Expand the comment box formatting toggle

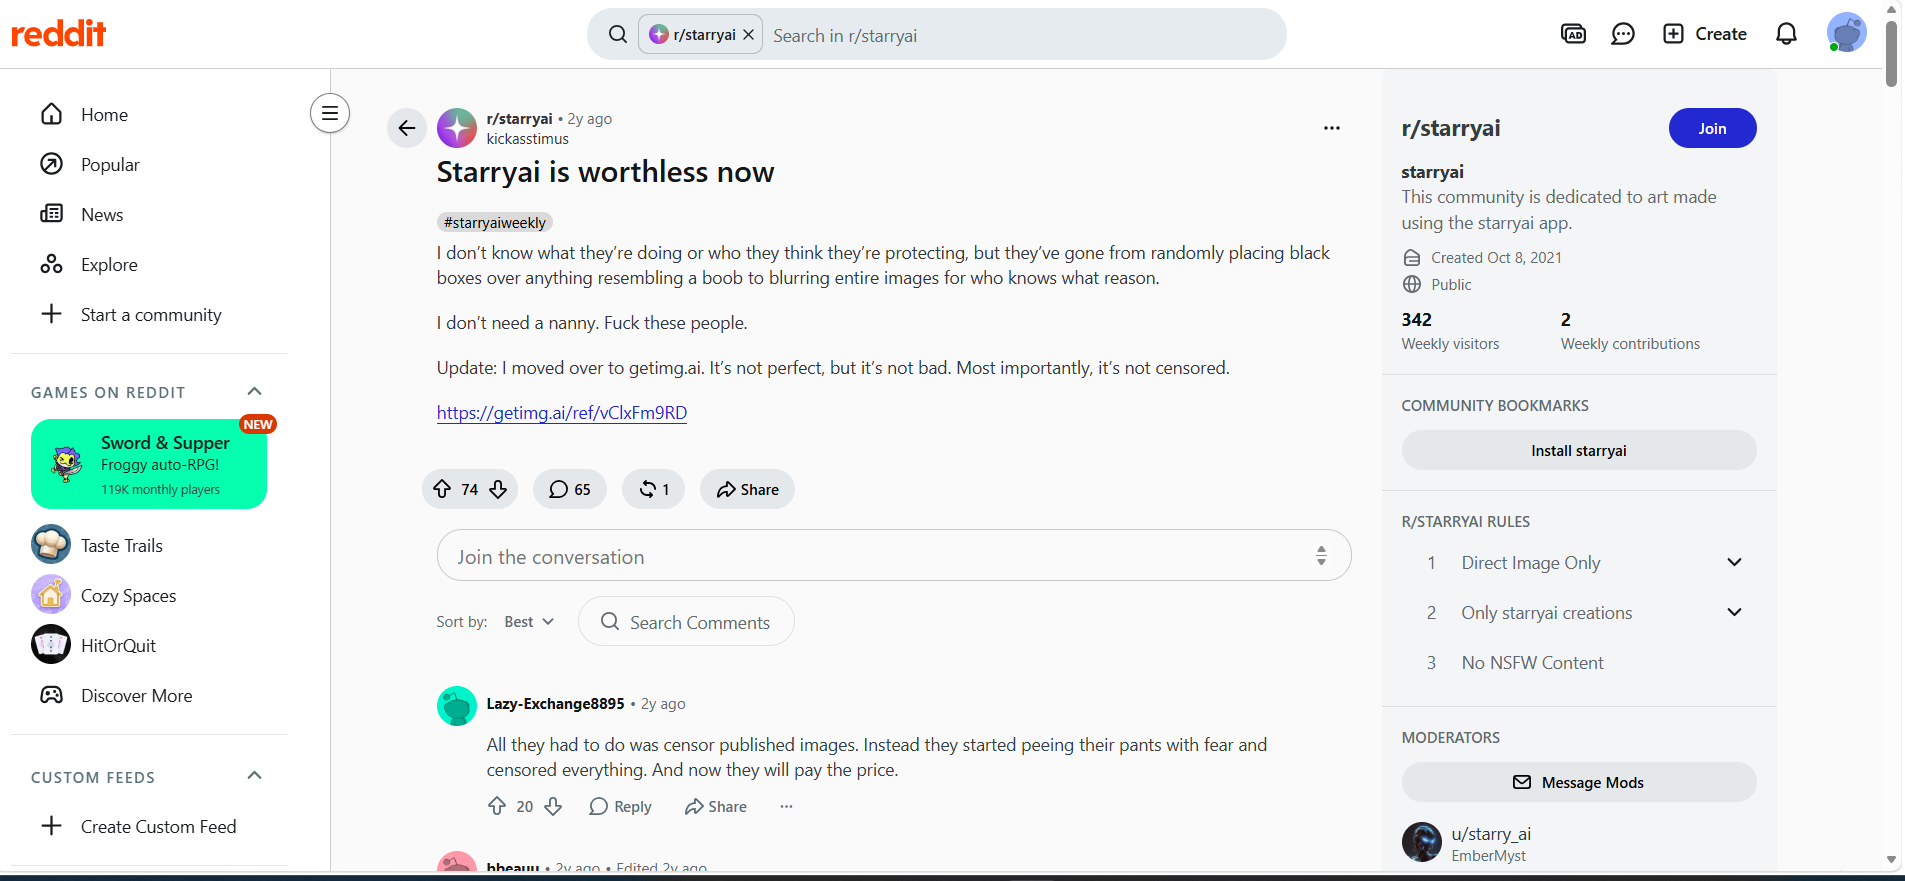[x=1321, y=556]
